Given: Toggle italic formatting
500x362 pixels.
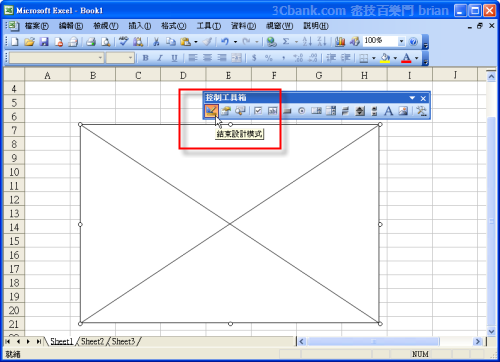Looking at the screenshot, I should tap(160, 58).
